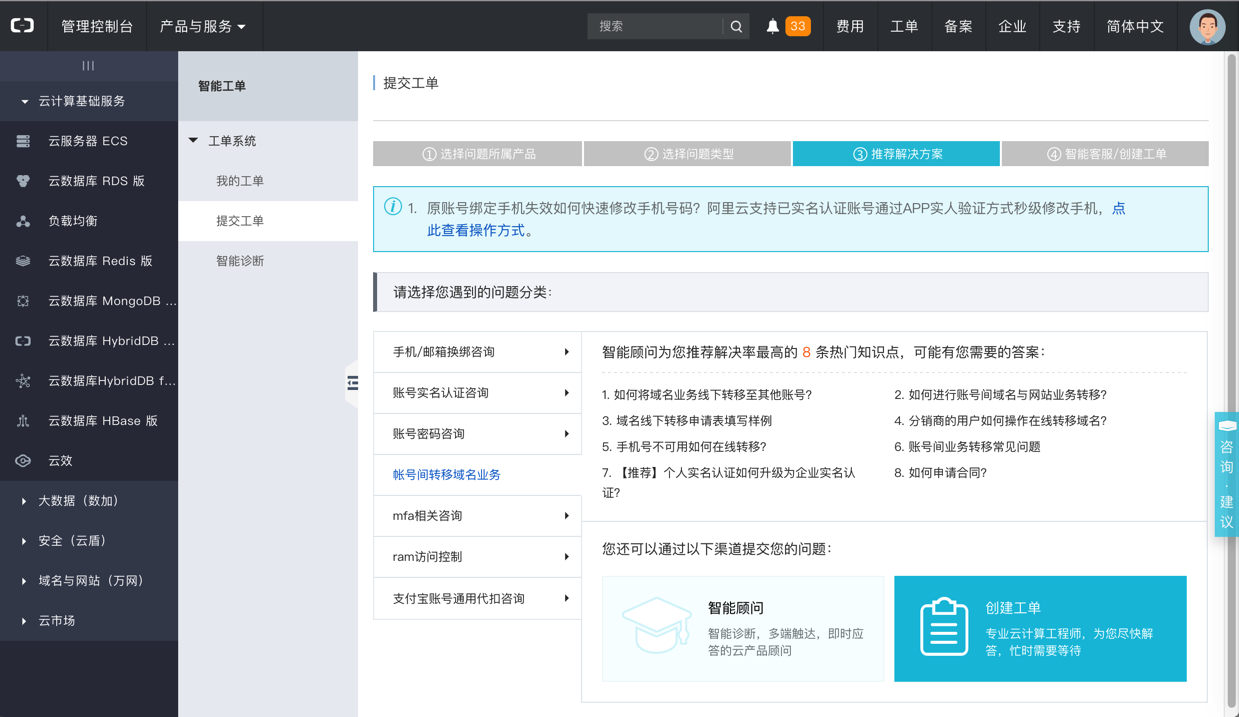The height and width of the screenshot is (717, 1239).
Task: Focus the 搜索 input field
Action: (655, 27)
